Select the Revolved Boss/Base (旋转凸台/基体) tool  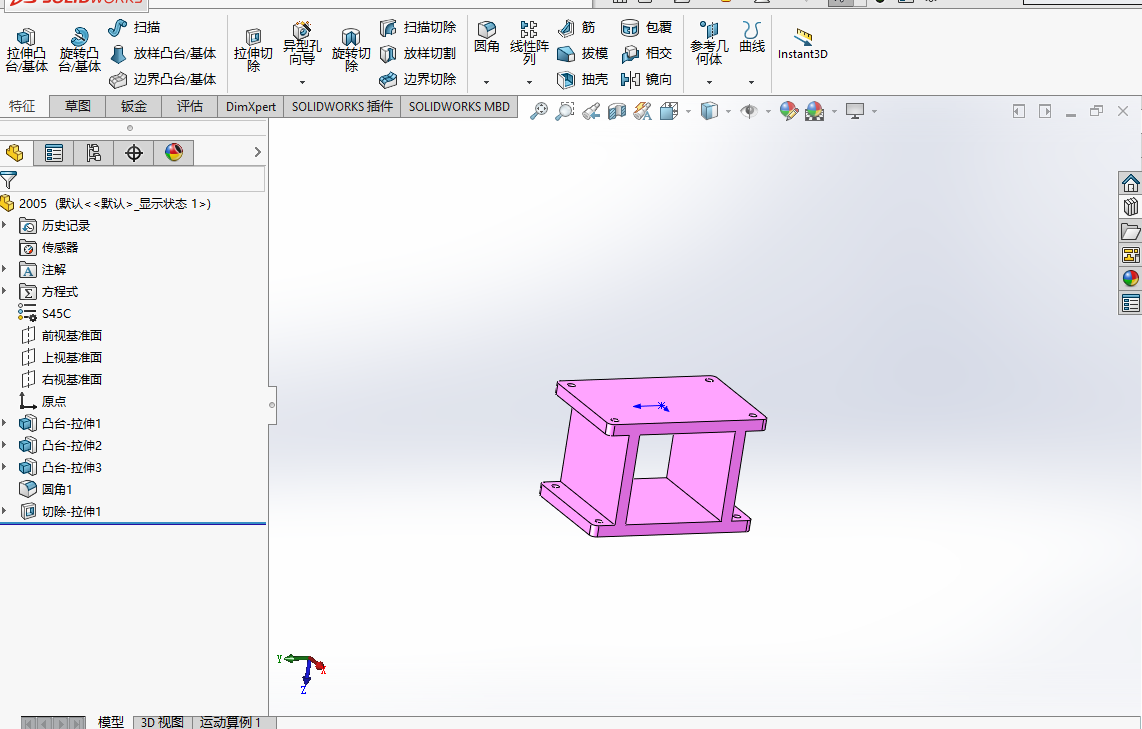click(79, 50)
